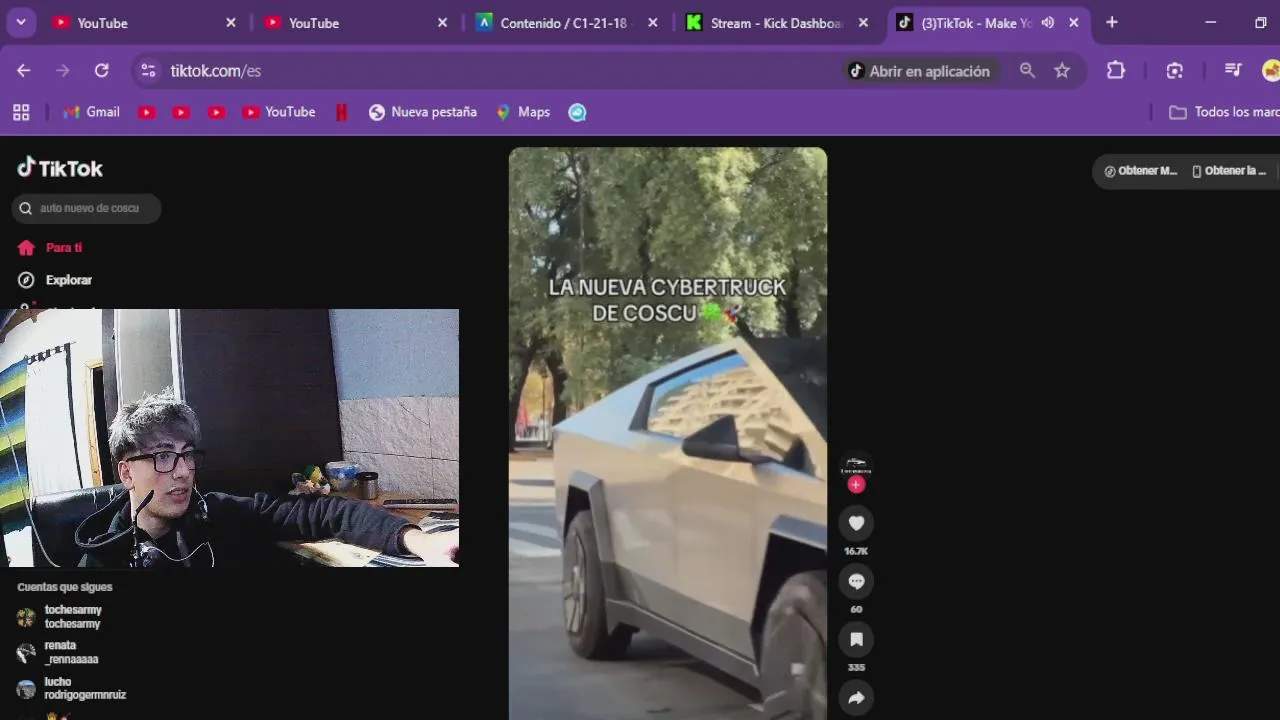This screenshot has width=1280, height=720.
Task: Open the second unlabeled YouTube bookmark icon
Action: 181,112
